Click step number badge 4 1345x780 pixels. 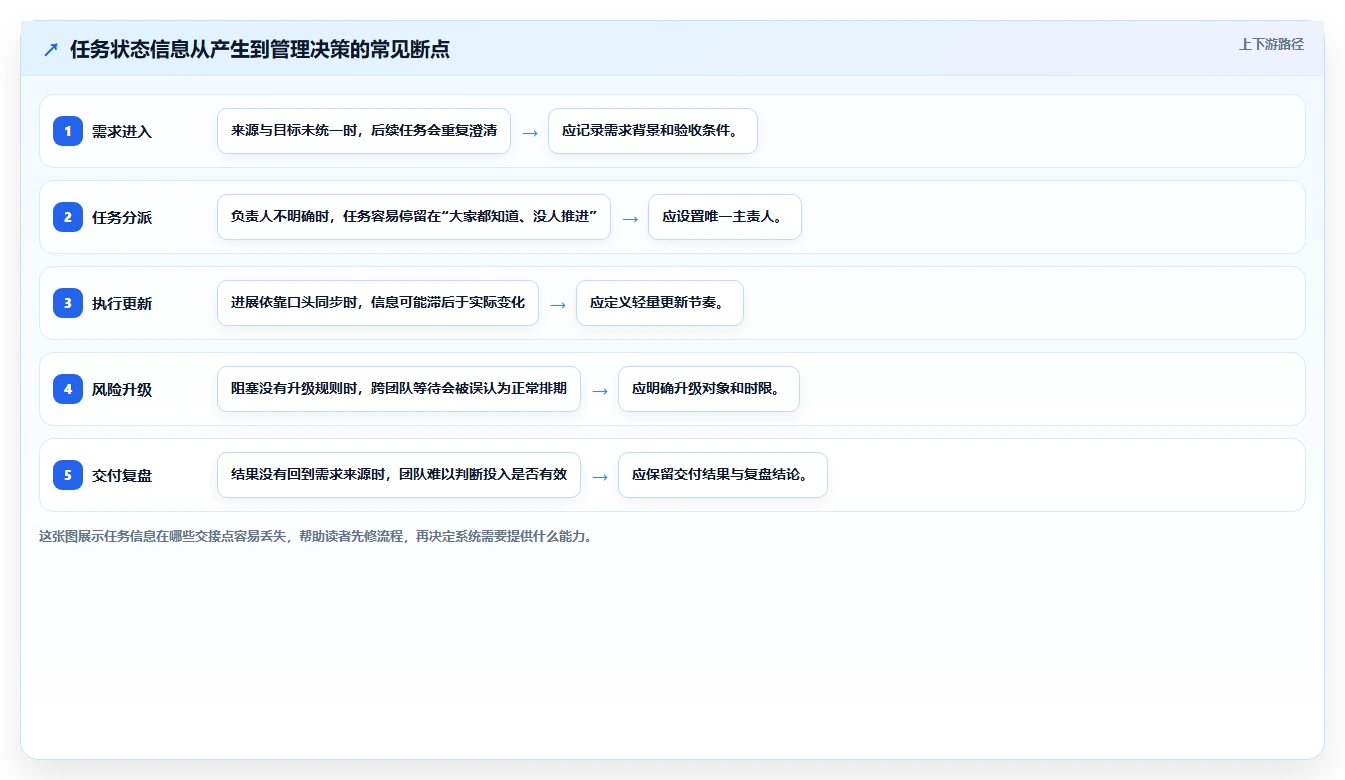pos(68,389)
